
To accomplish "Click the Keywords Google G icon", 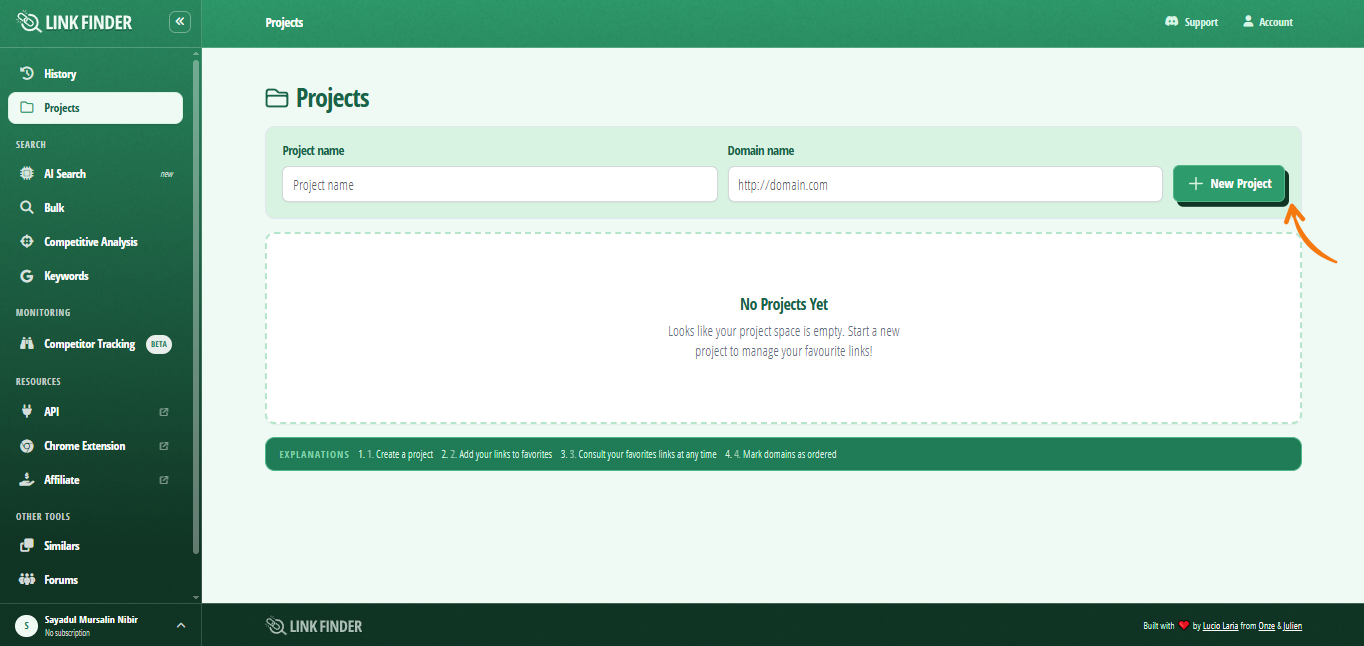I will point(27,276).
